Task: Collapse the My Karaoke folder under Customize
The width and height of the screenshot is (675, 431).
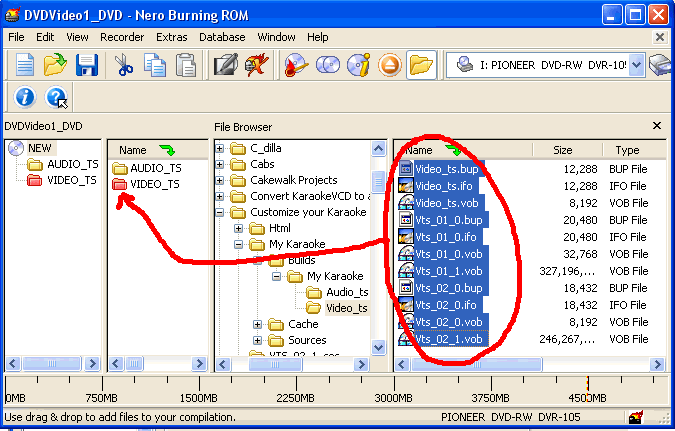Action: (x=238, y=244)
